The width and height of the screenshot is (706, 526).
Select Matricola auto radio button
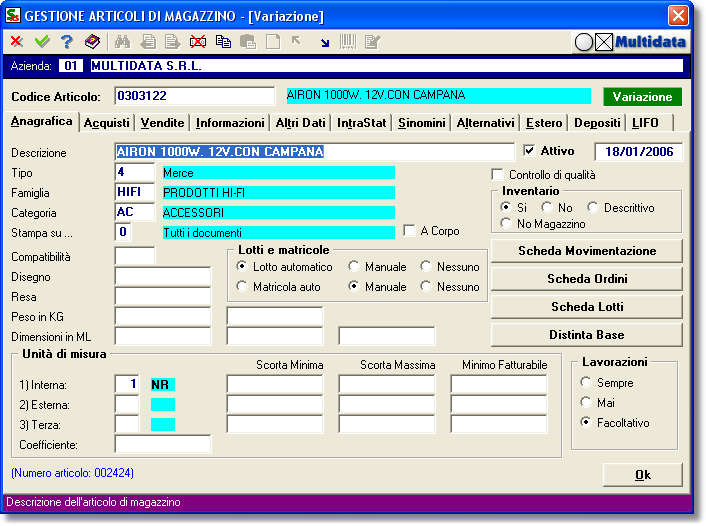(x=242, y=286)
